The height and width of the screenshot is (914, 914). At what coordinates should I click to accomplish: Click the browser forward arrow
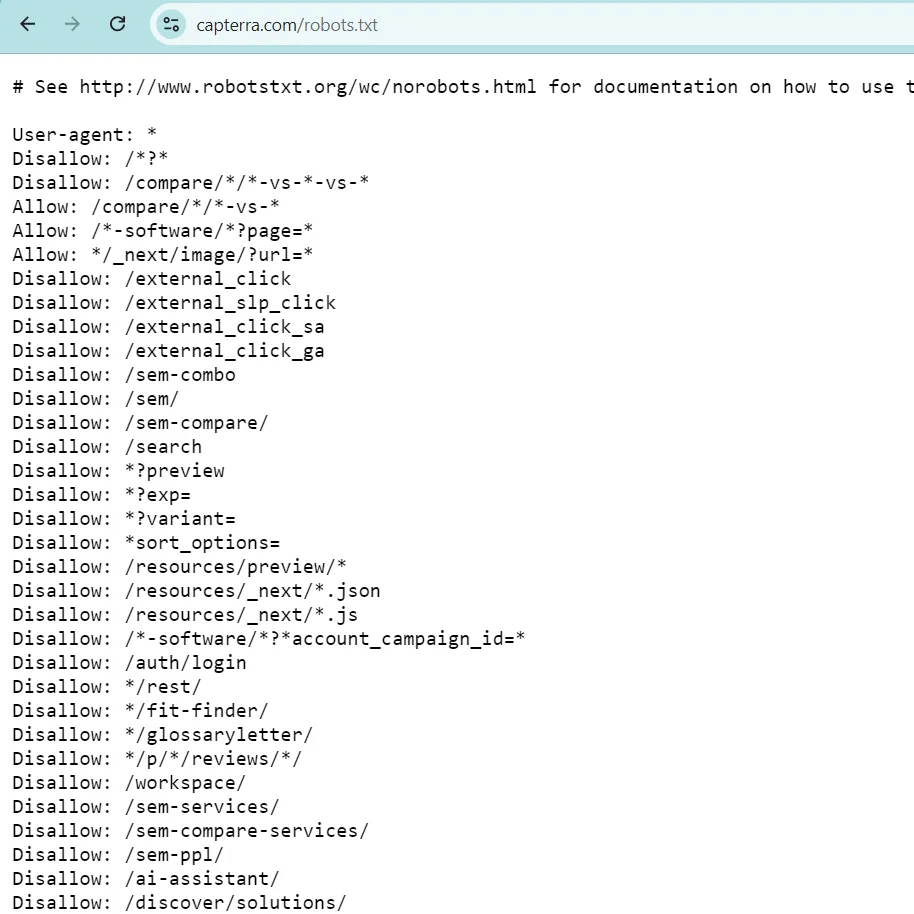[x=72, y=24]
